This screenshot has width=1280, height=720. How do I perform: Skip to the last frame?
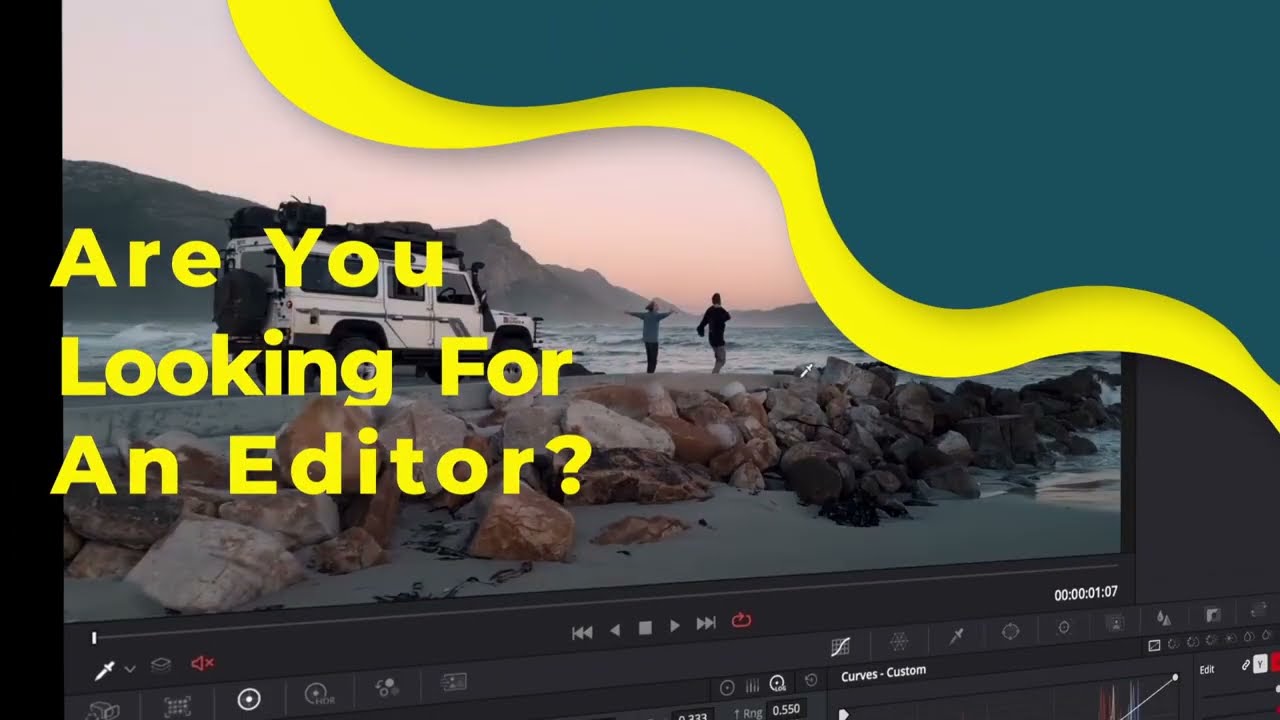(x=706, y=623)
